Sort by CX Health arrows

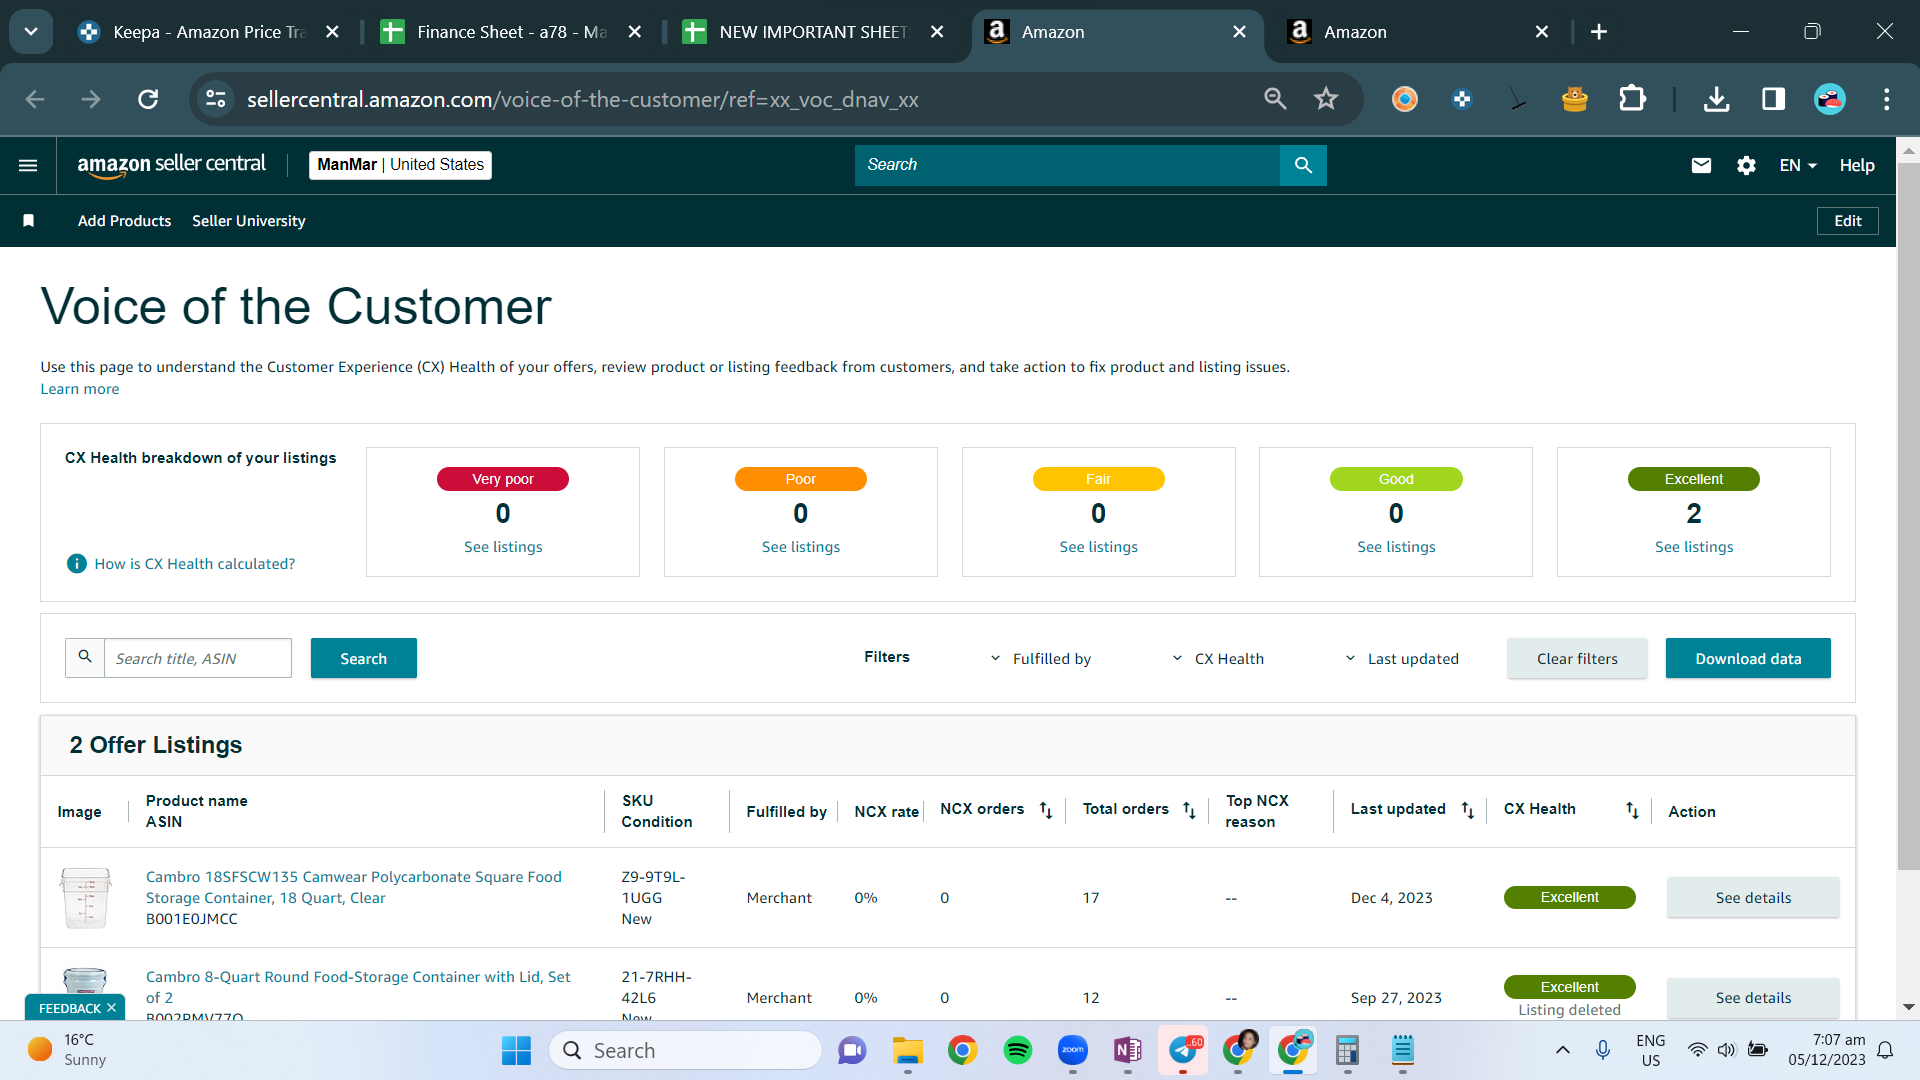click(1632, 810)
